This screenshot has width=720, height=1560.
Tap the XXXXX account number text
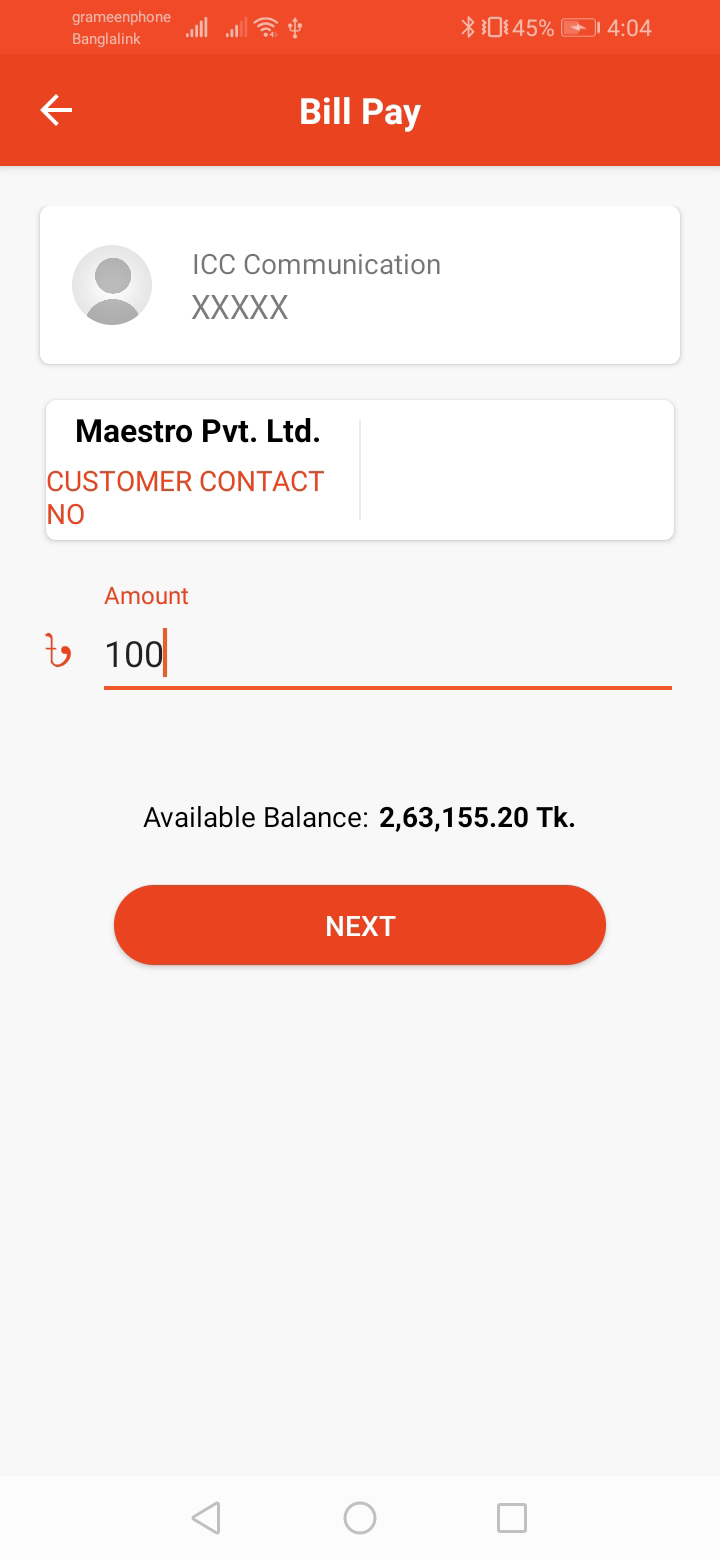[x=240, y=307]
